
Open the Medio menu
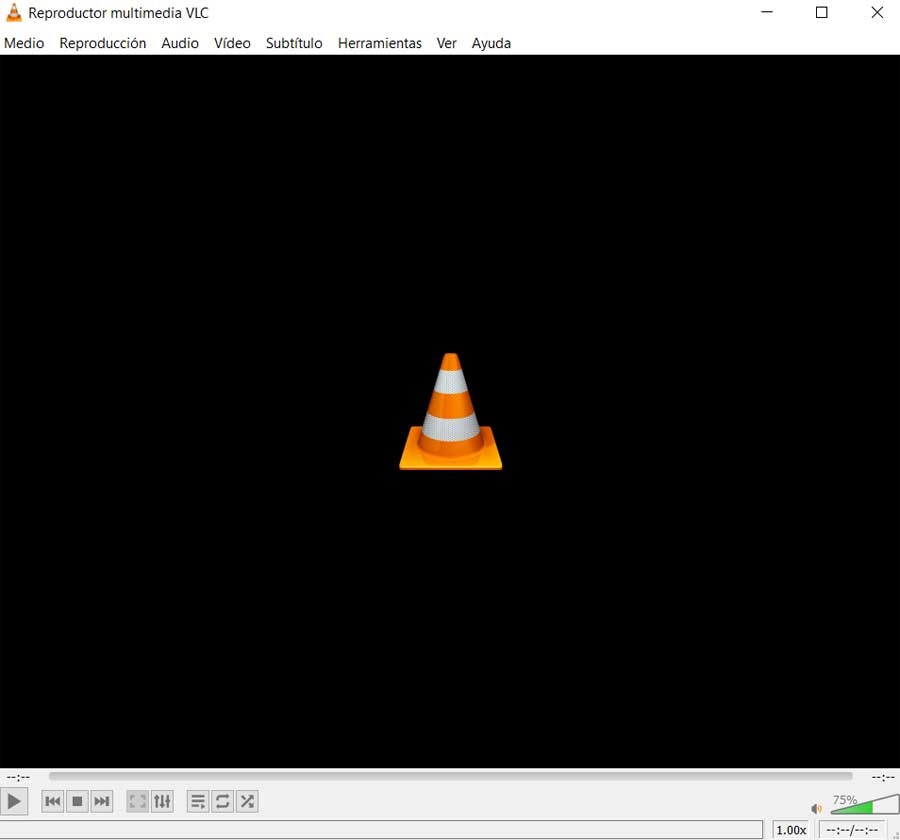pos(24,43)
